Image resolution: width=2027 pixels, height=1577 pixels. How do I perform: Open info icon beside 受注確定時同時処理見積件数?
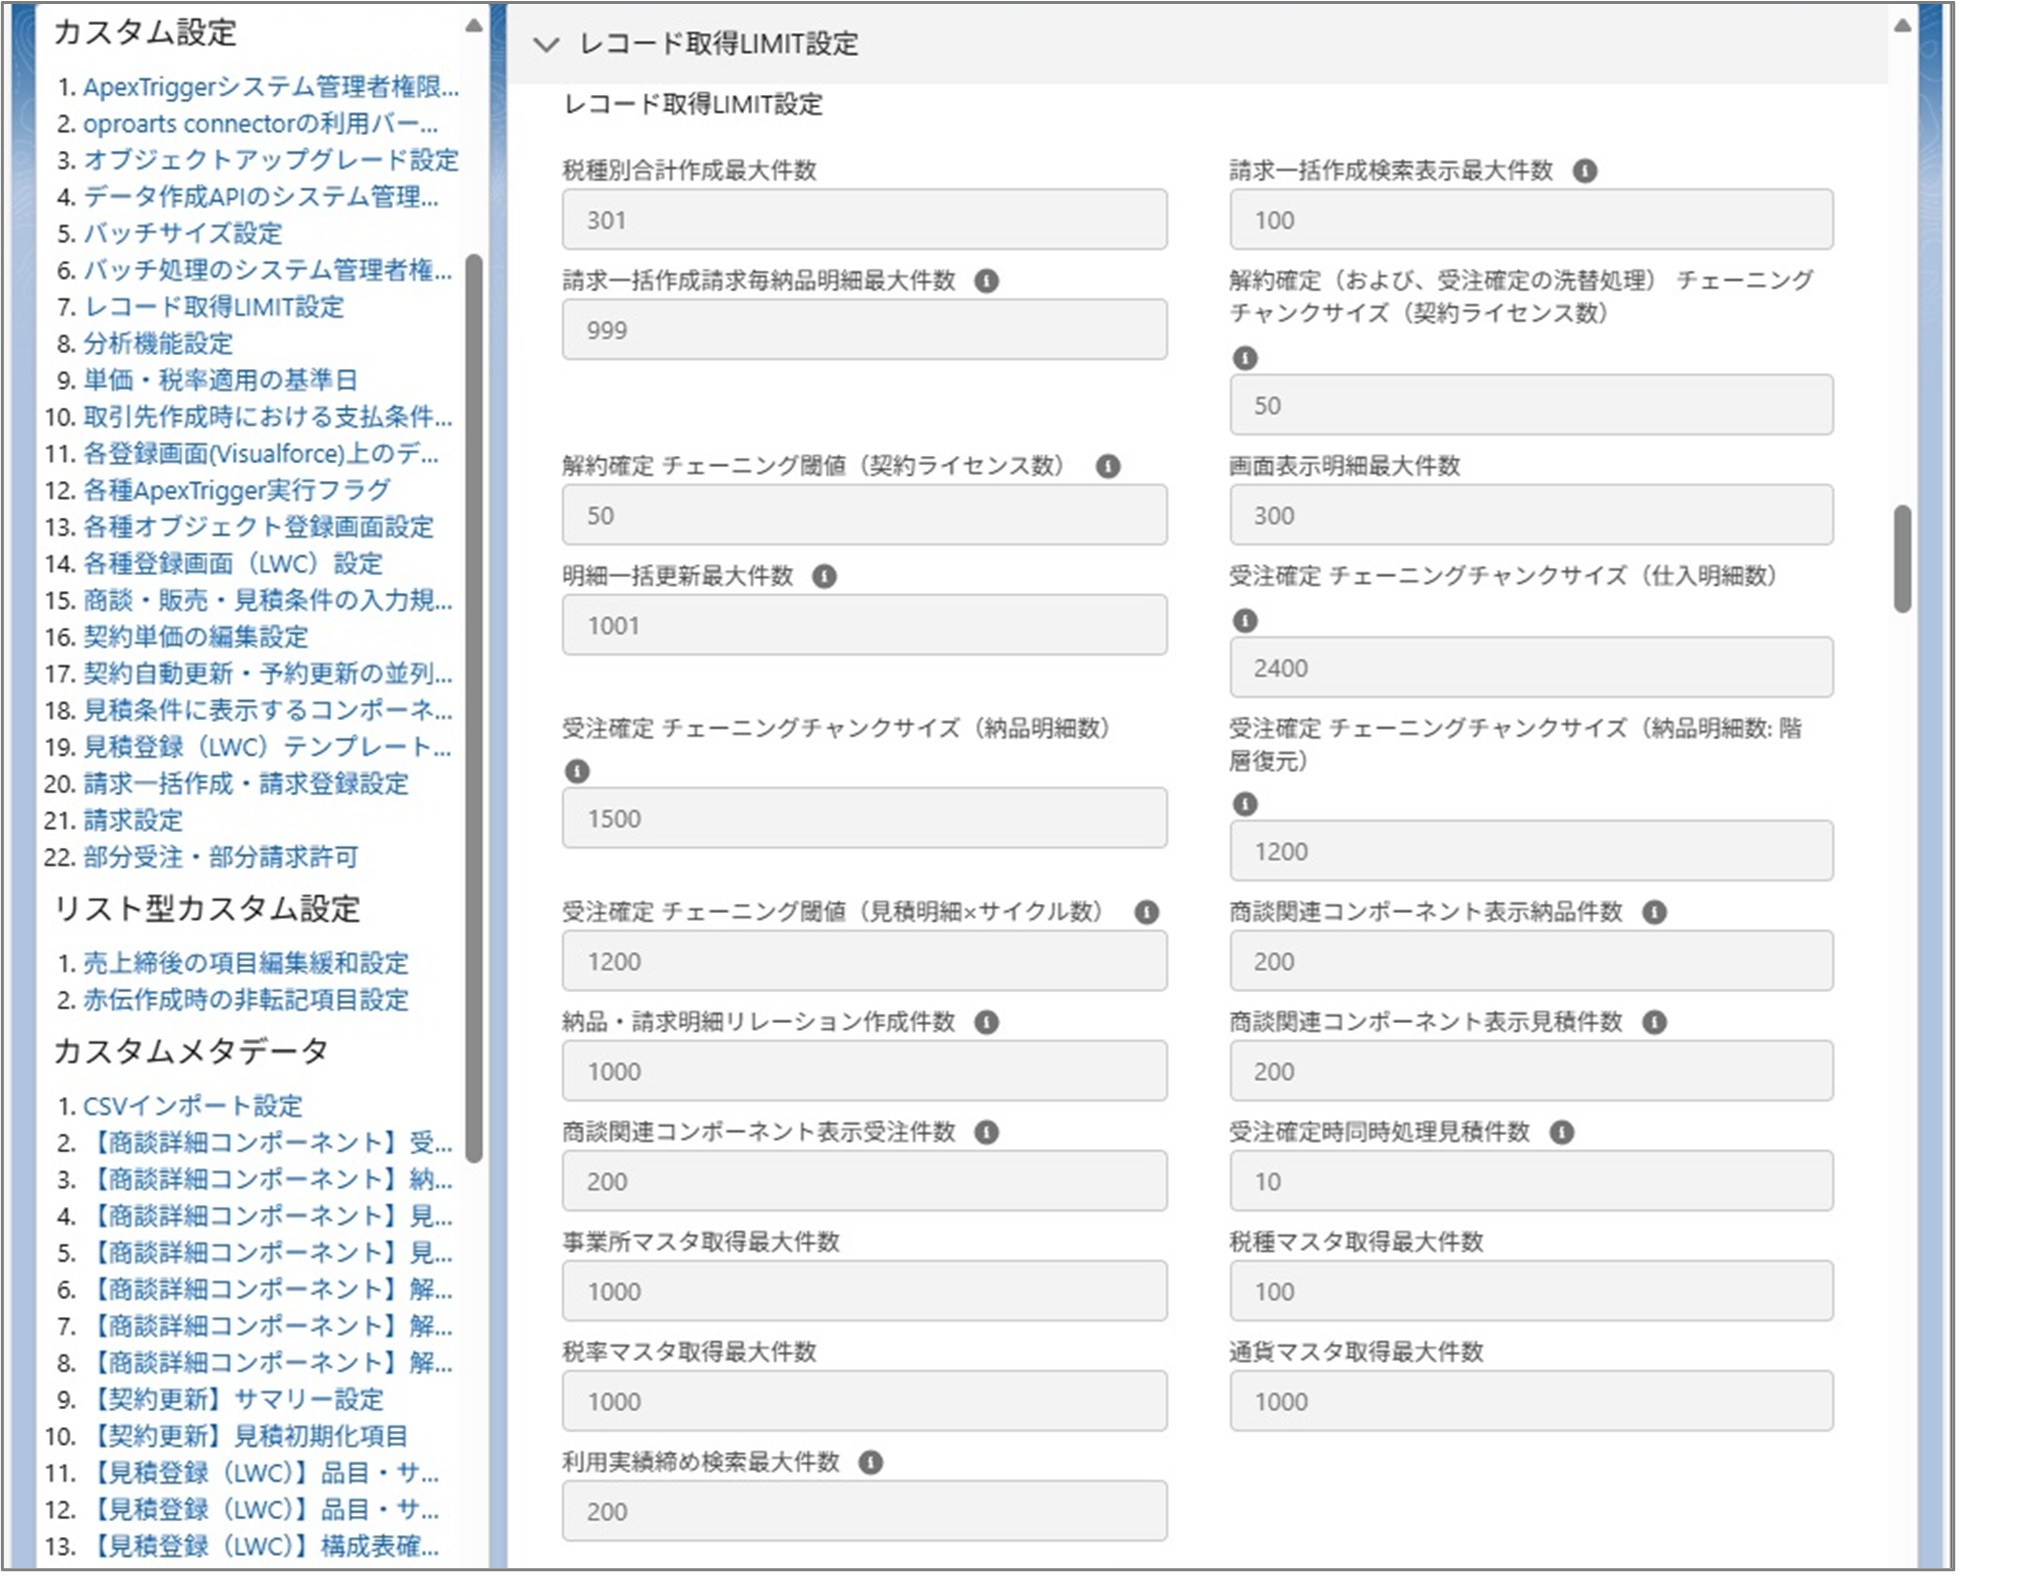[1562, 1132]
